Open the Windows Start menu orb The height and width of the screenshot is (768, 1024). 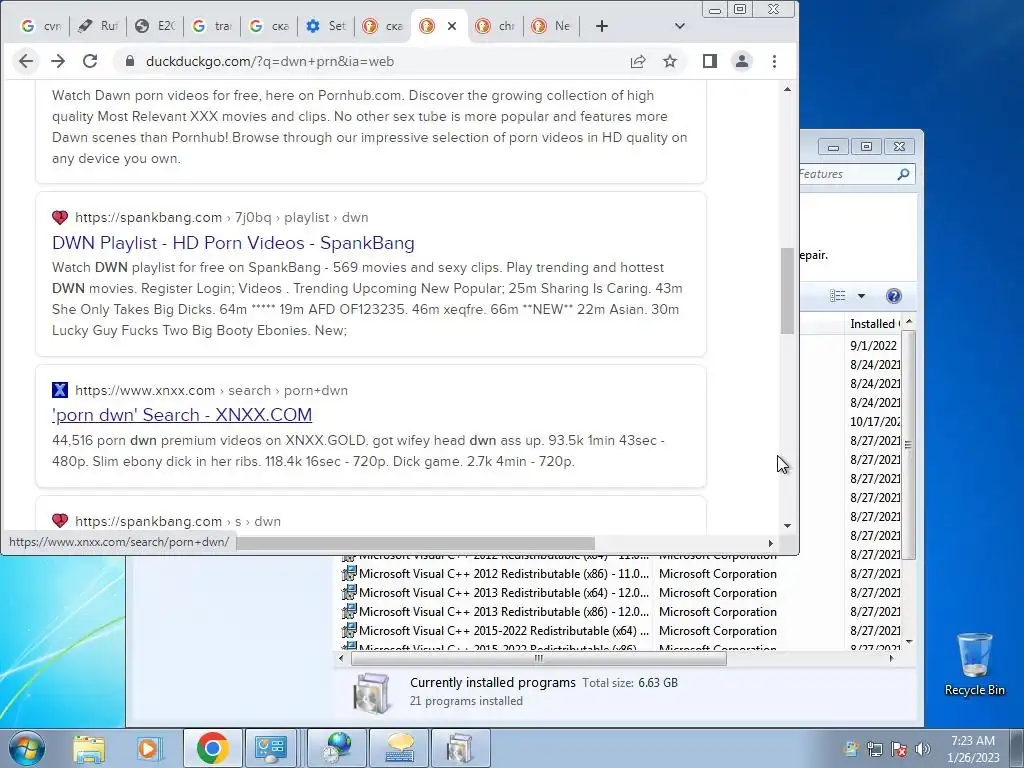point(26,748)
